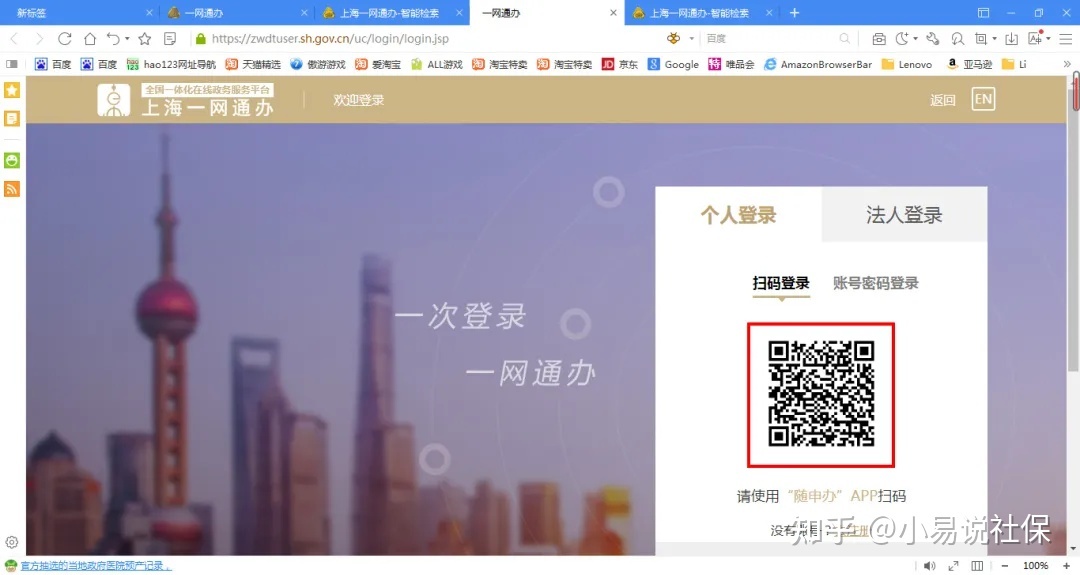Click the scrollbar down arrow
Image resolution: width=1080 pixels, height=575 pixels.
coord(1075,549)
